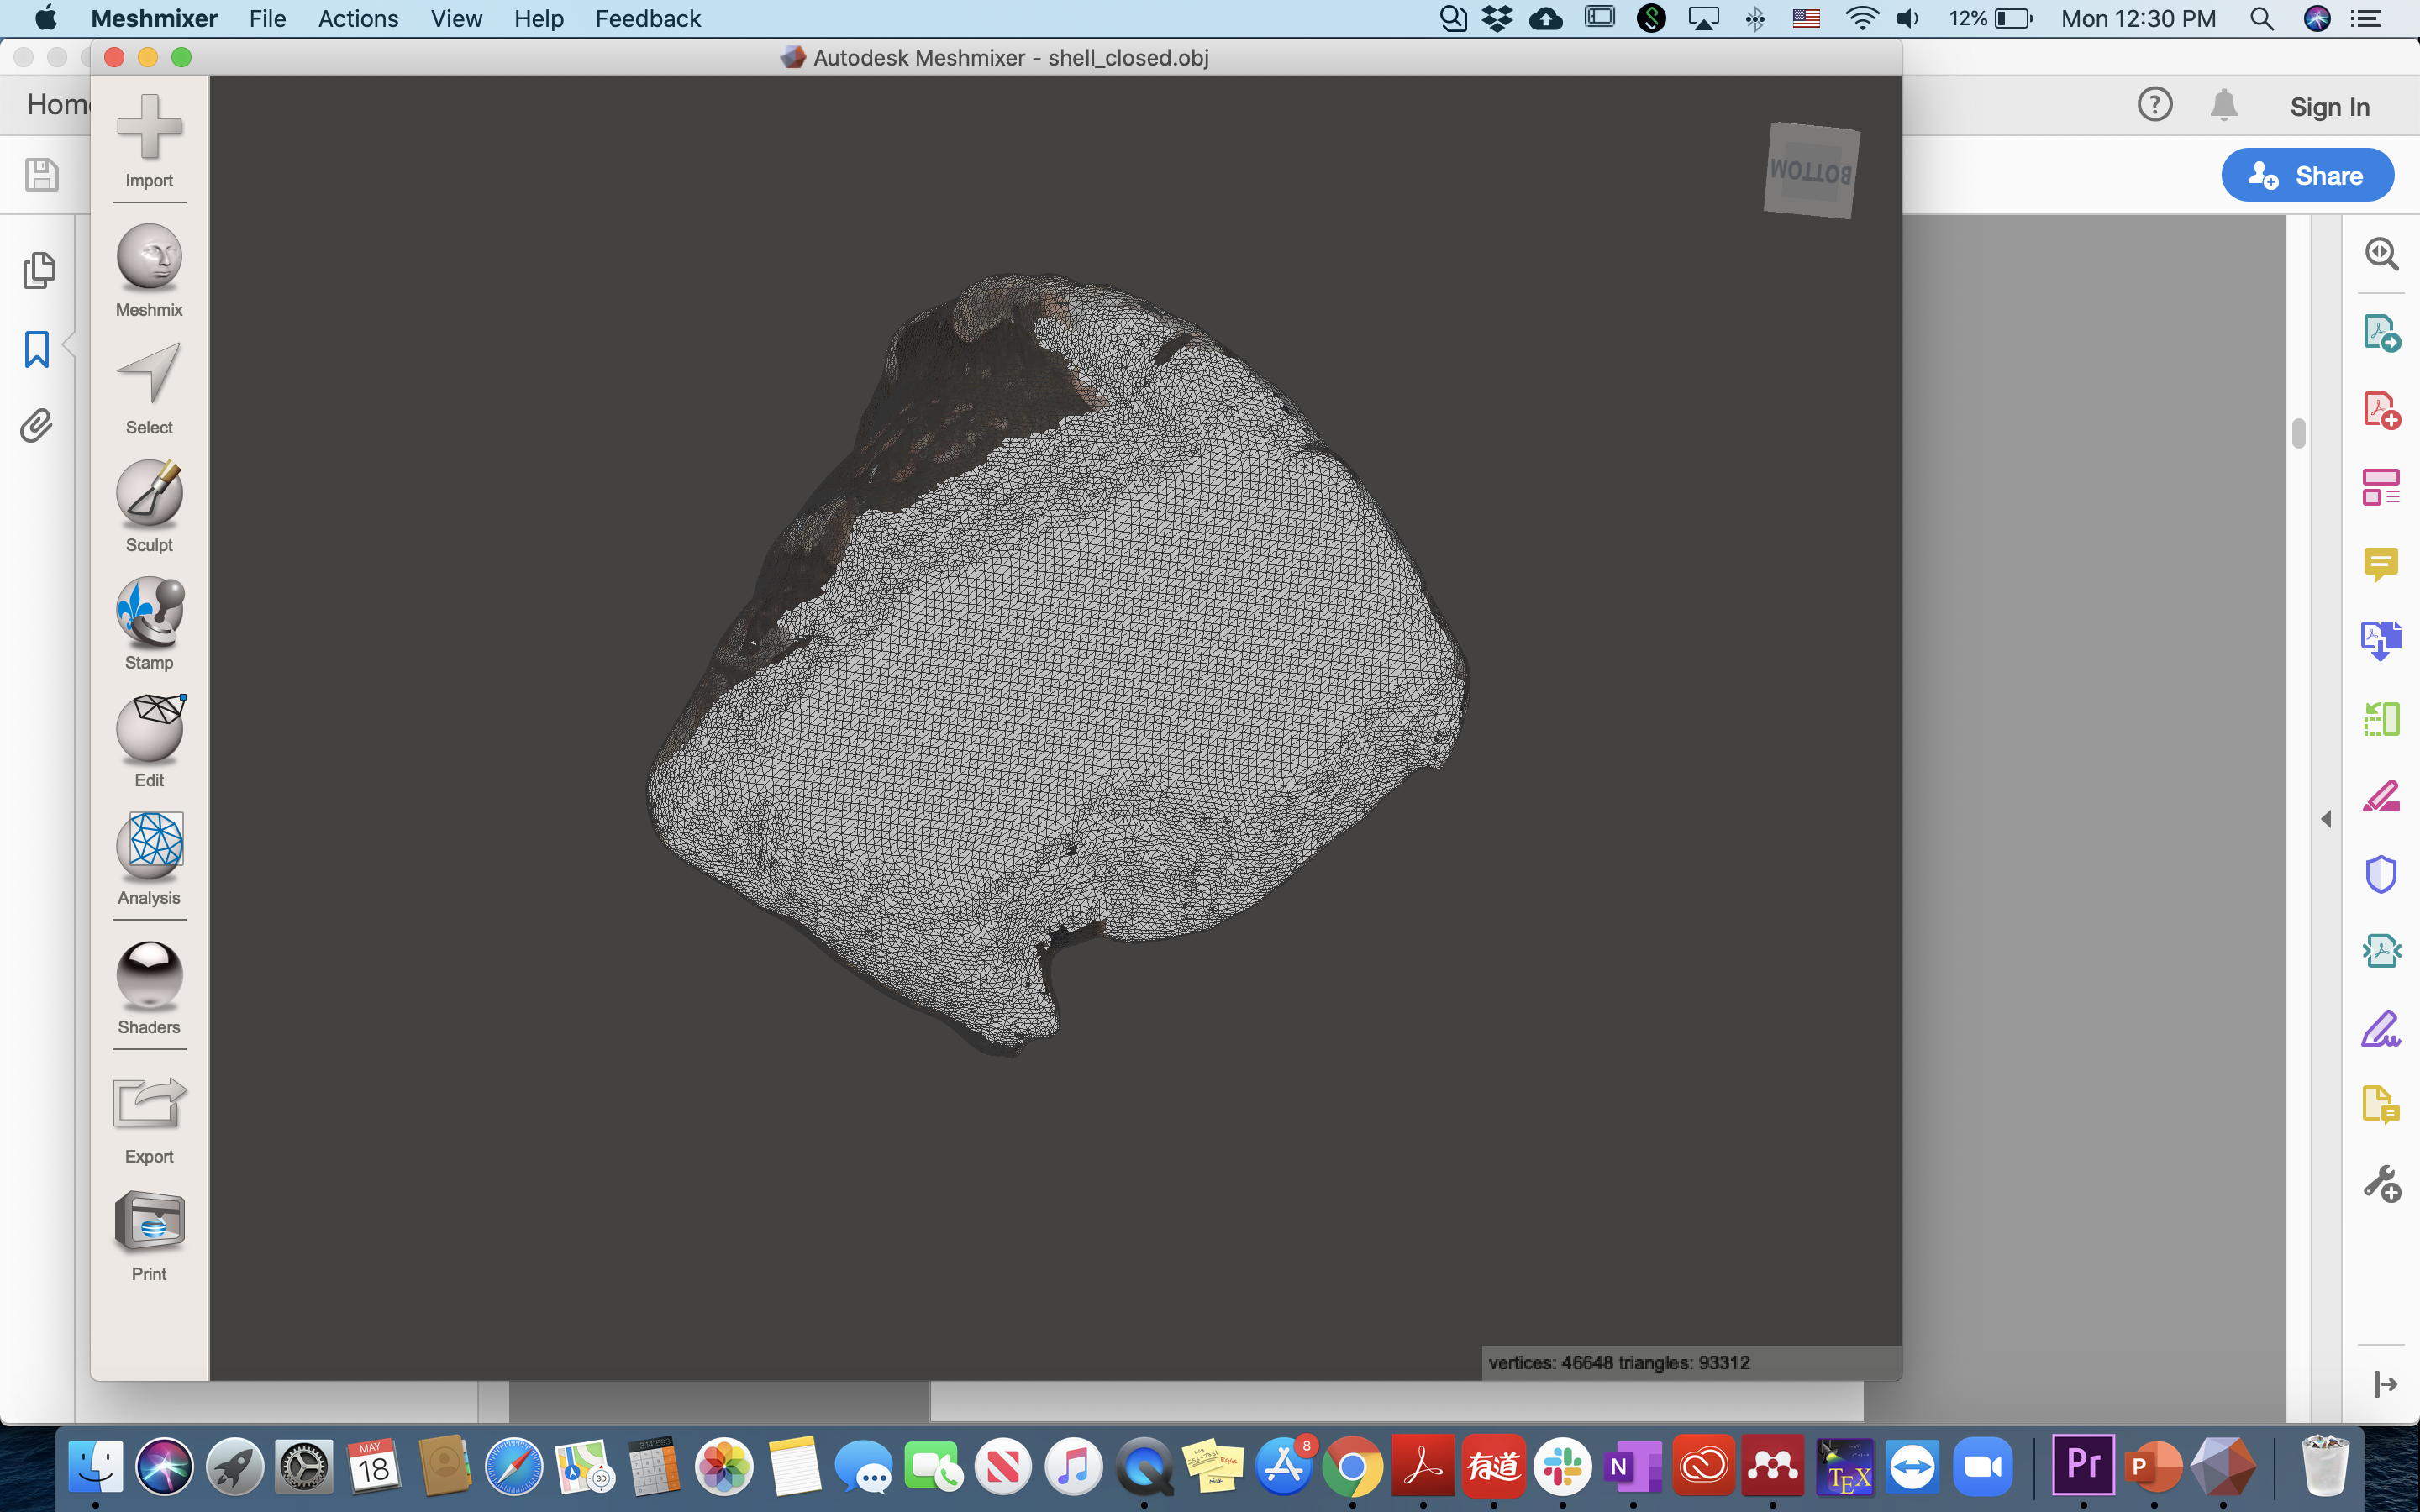
Task: Click the document vertical scrollbar thumb
Action: (2298, 433)
